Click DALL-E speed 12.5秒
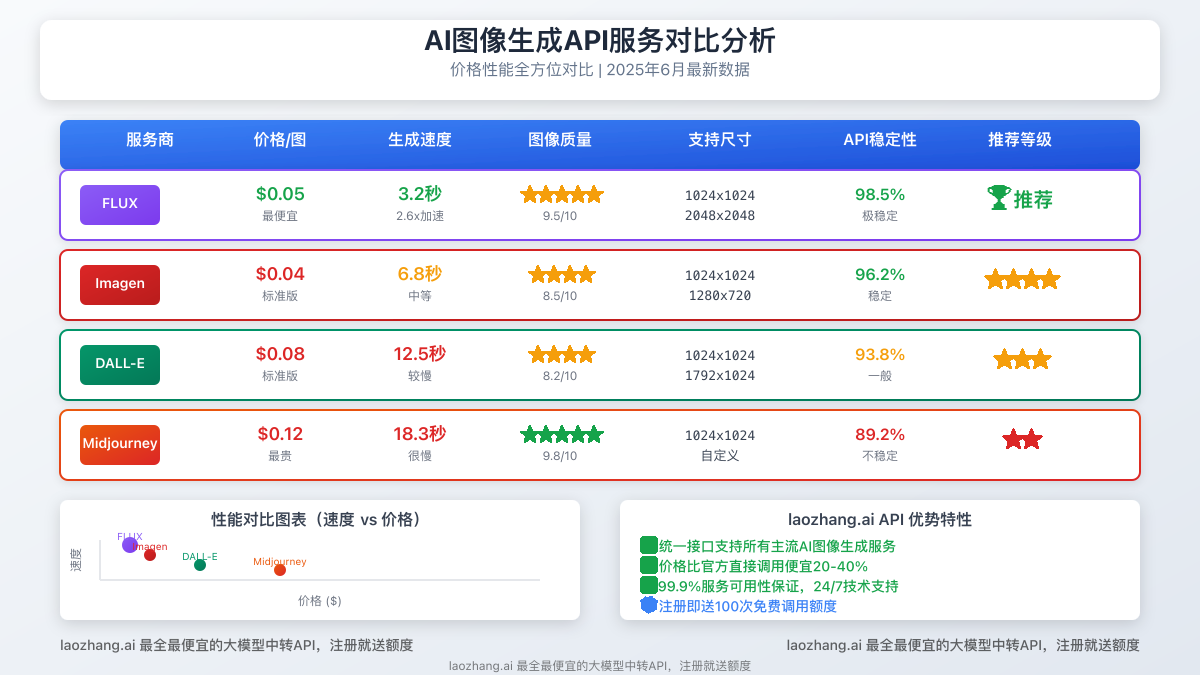Viewport: 1200px width, 675px height. [x=420, y=354]
